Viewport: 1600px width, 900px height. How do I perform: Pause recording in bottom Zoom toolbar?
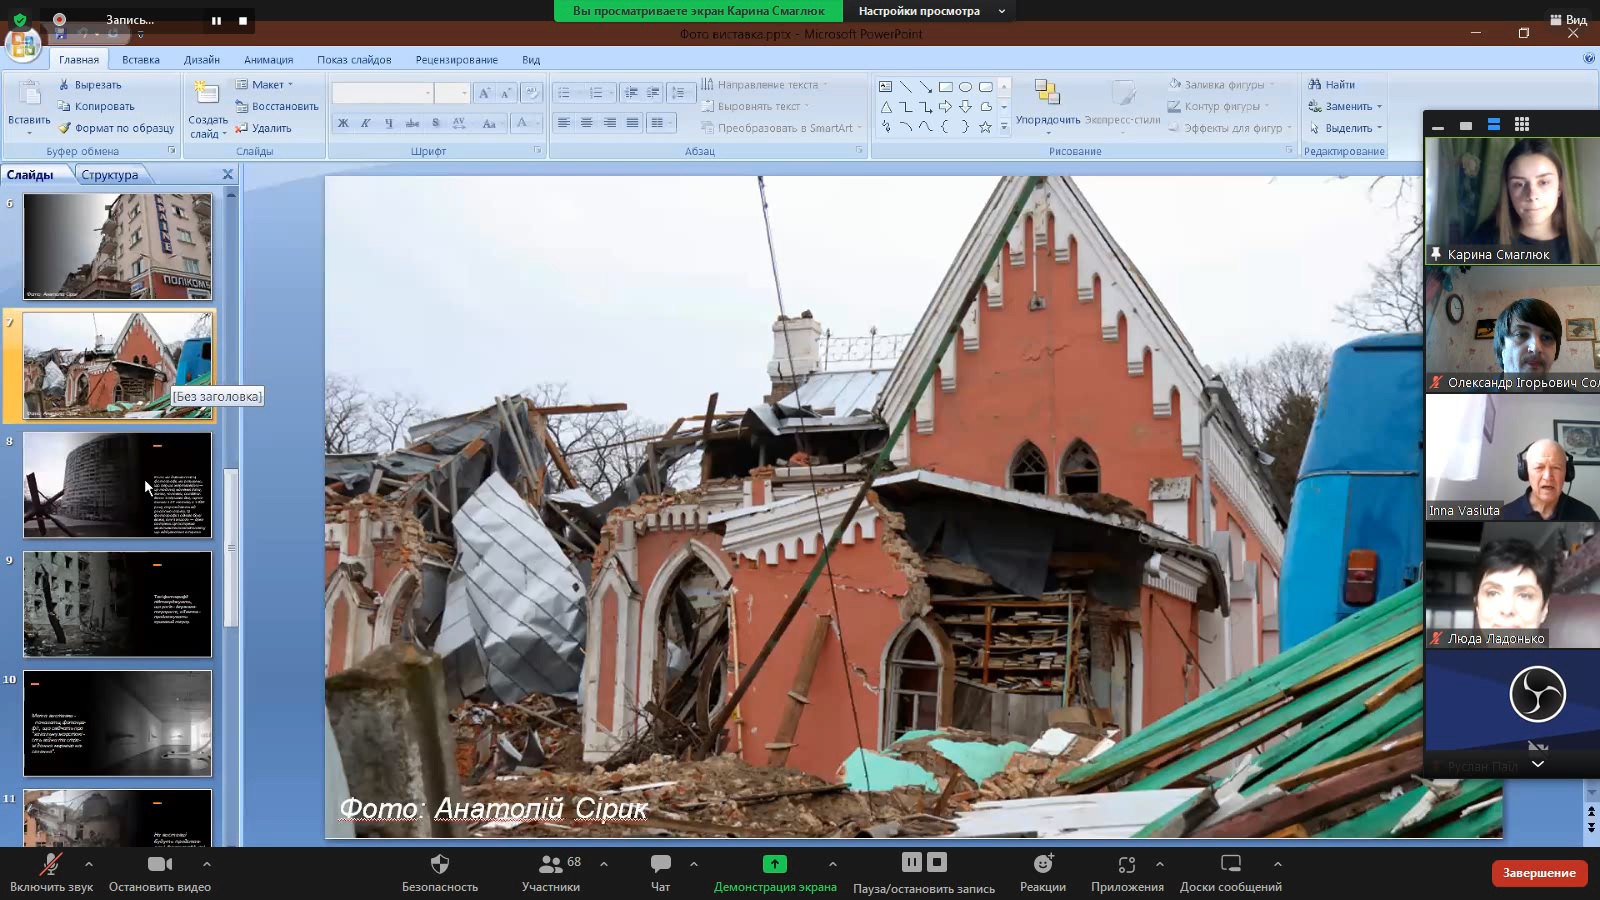pos(911,862)
